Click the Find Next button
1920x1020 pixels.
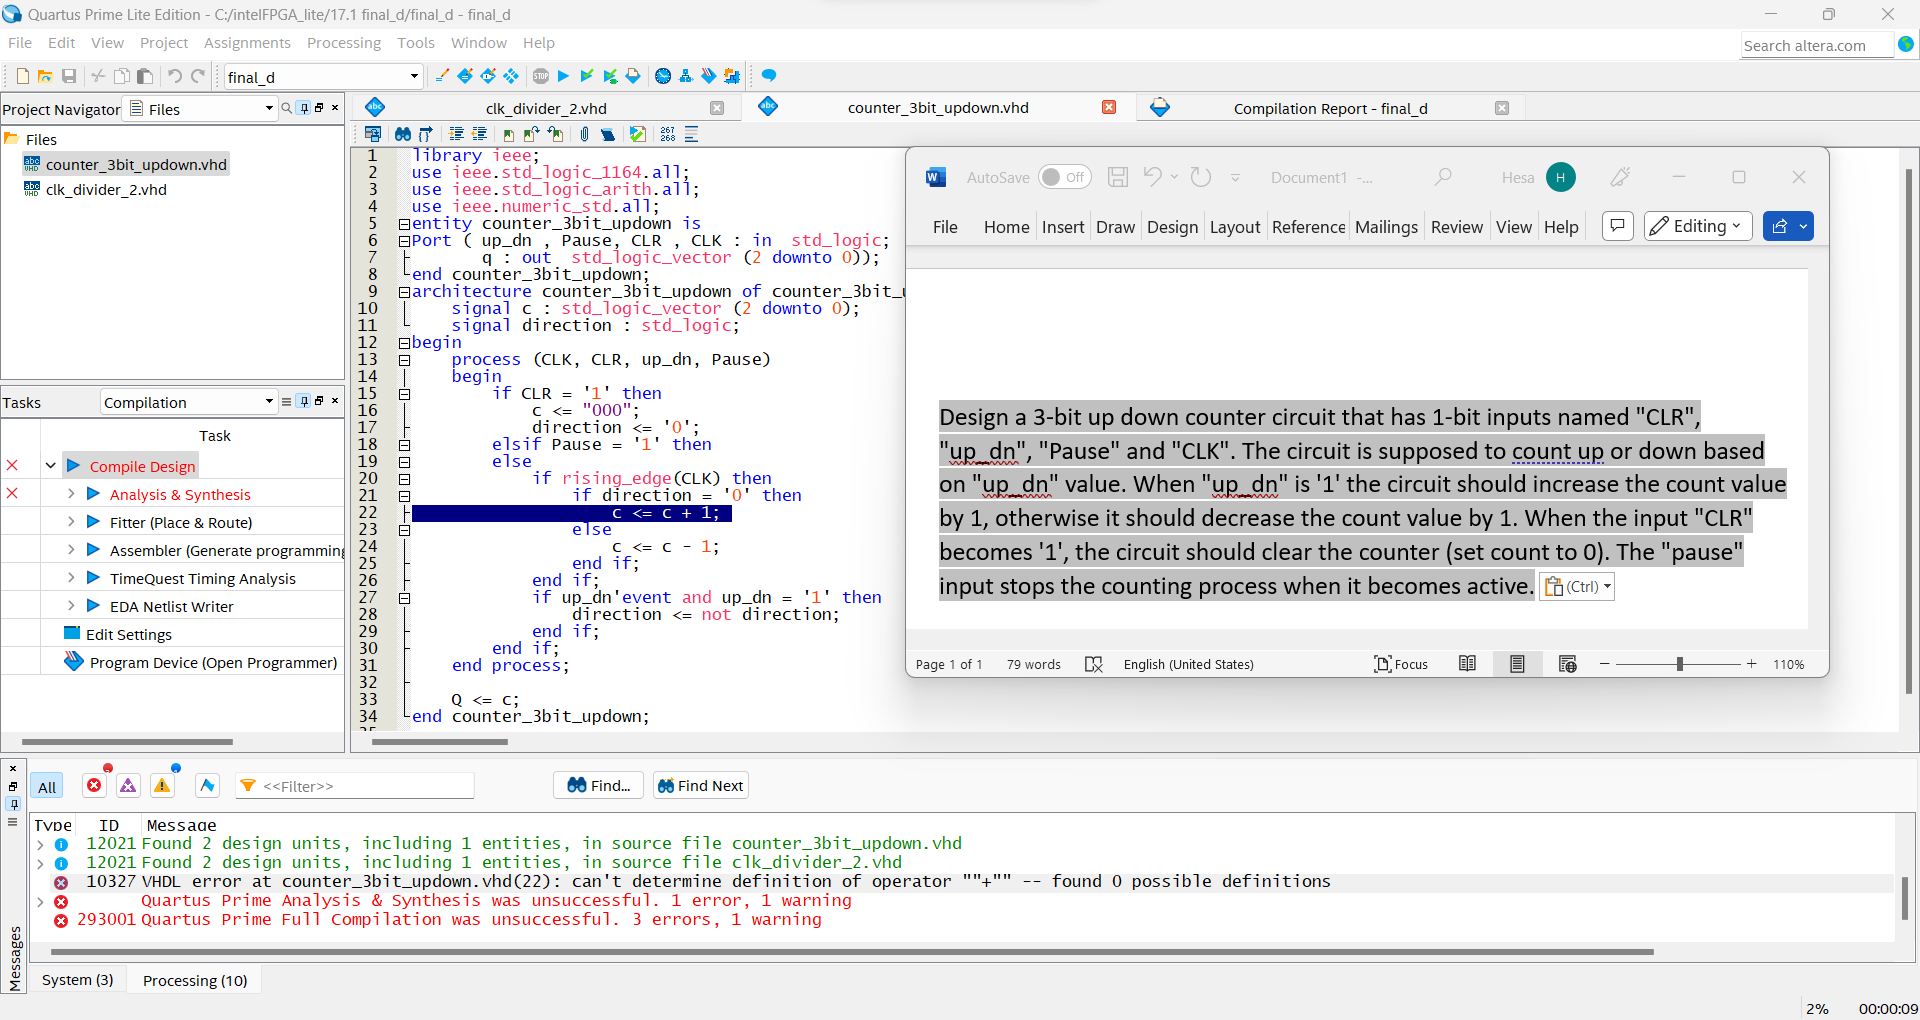(x=699, y=785)
